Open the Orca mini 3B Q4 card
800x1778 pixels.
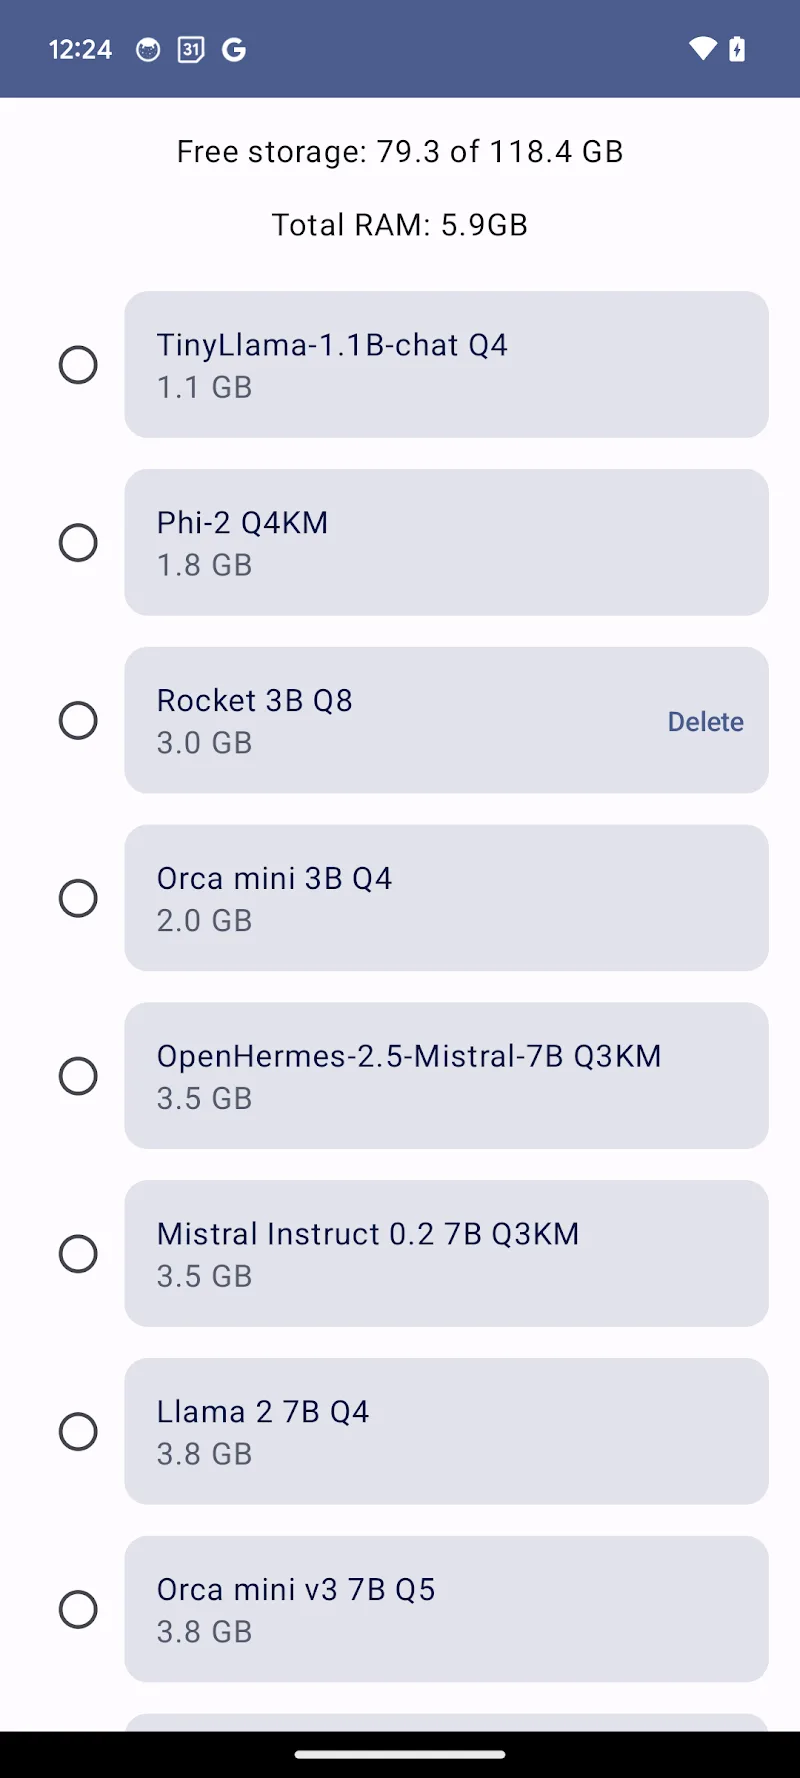pos(446,898)
